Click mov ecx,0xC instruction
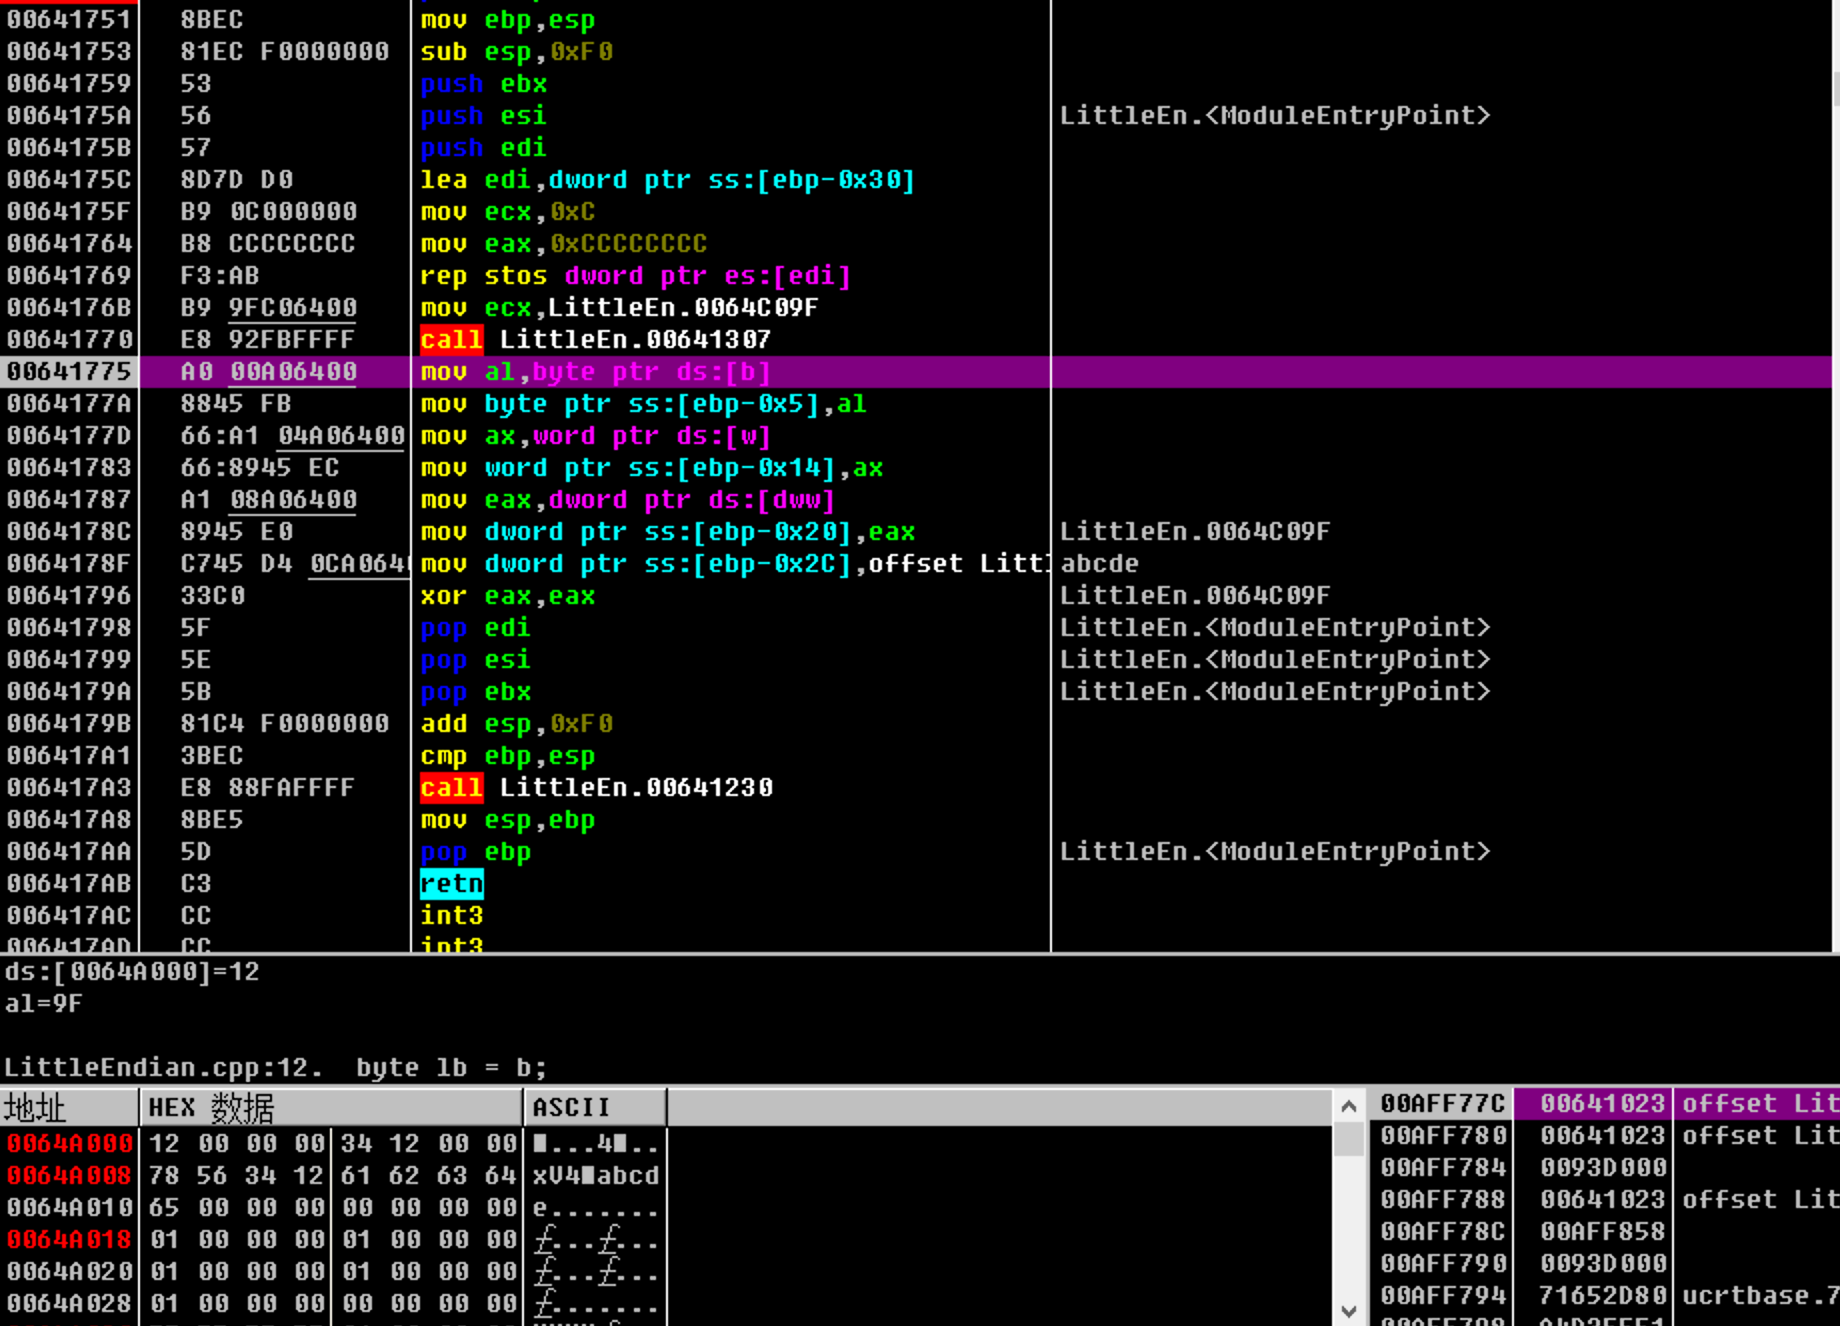This screenshot has height=1326, width=1840. click(x=508, y=212)
